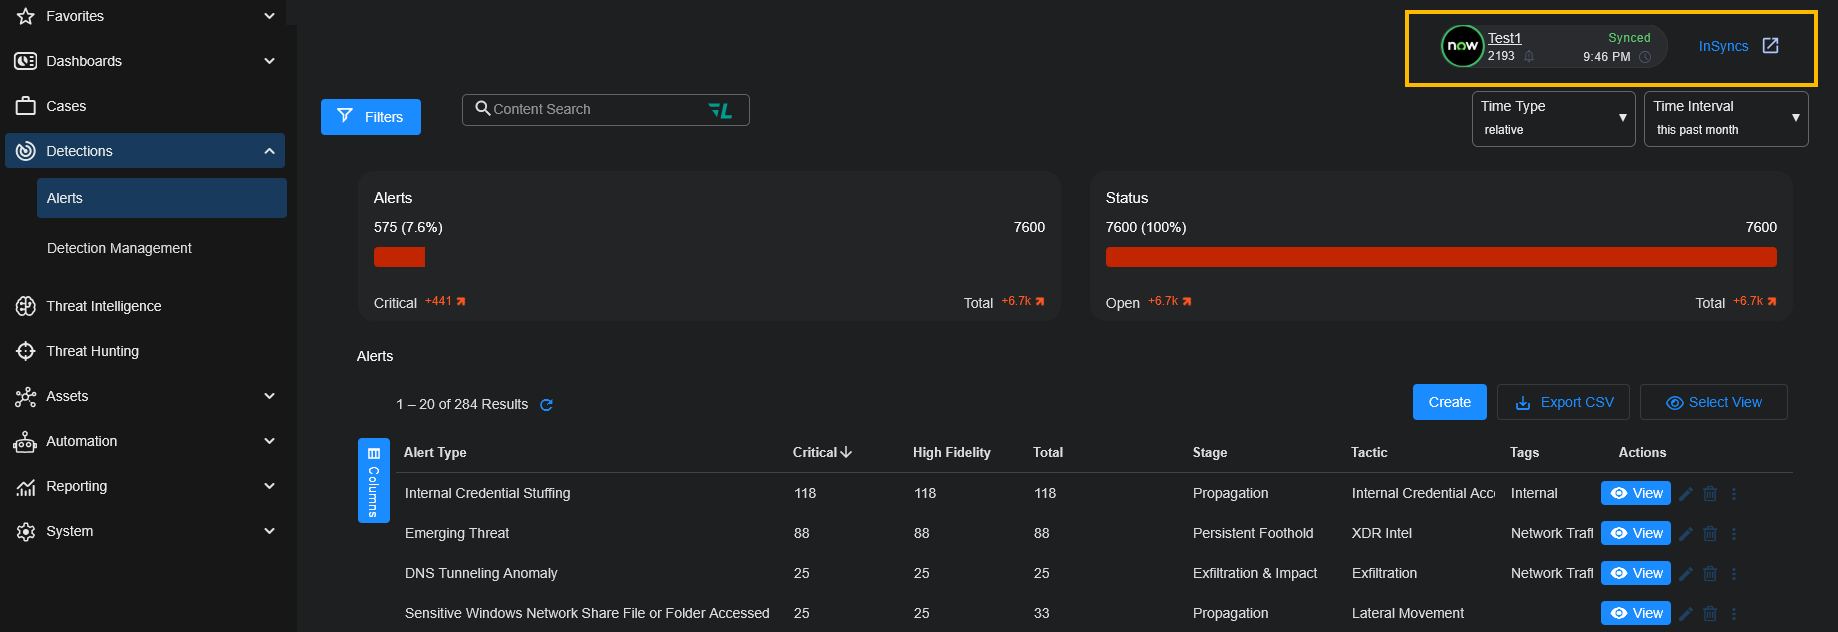Open more options for DNS Tunneling Anomaly
Image resolution: width=1838 pixels, height=632 pixels.
pyautogui.click(x=1734, y=574)
